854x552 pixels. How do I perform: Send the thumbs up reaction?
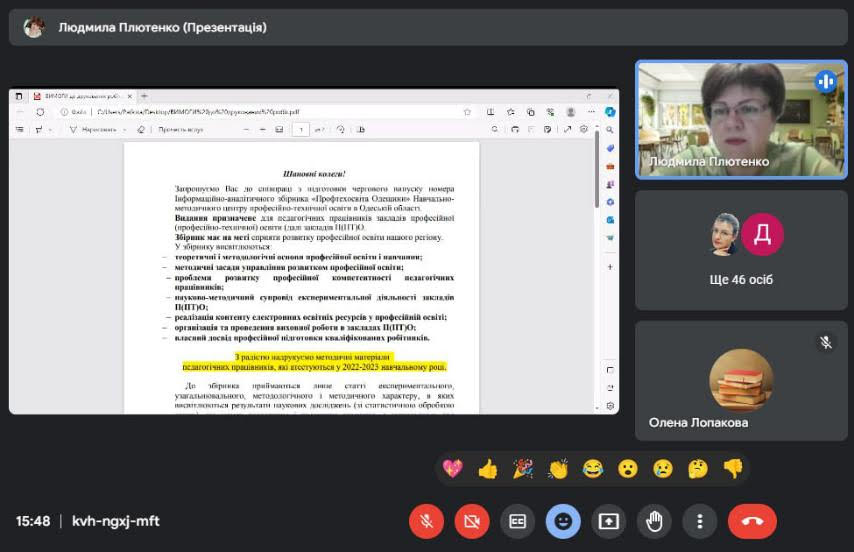pyautogui.click(x=487, y=468)
